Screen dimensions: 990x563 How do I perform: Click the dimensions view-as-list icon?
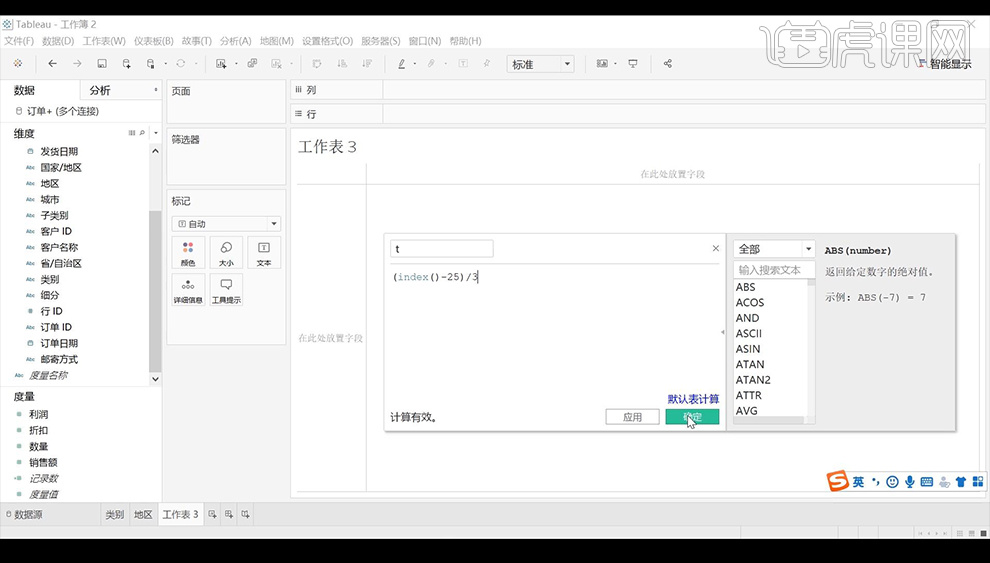(132, 133)
